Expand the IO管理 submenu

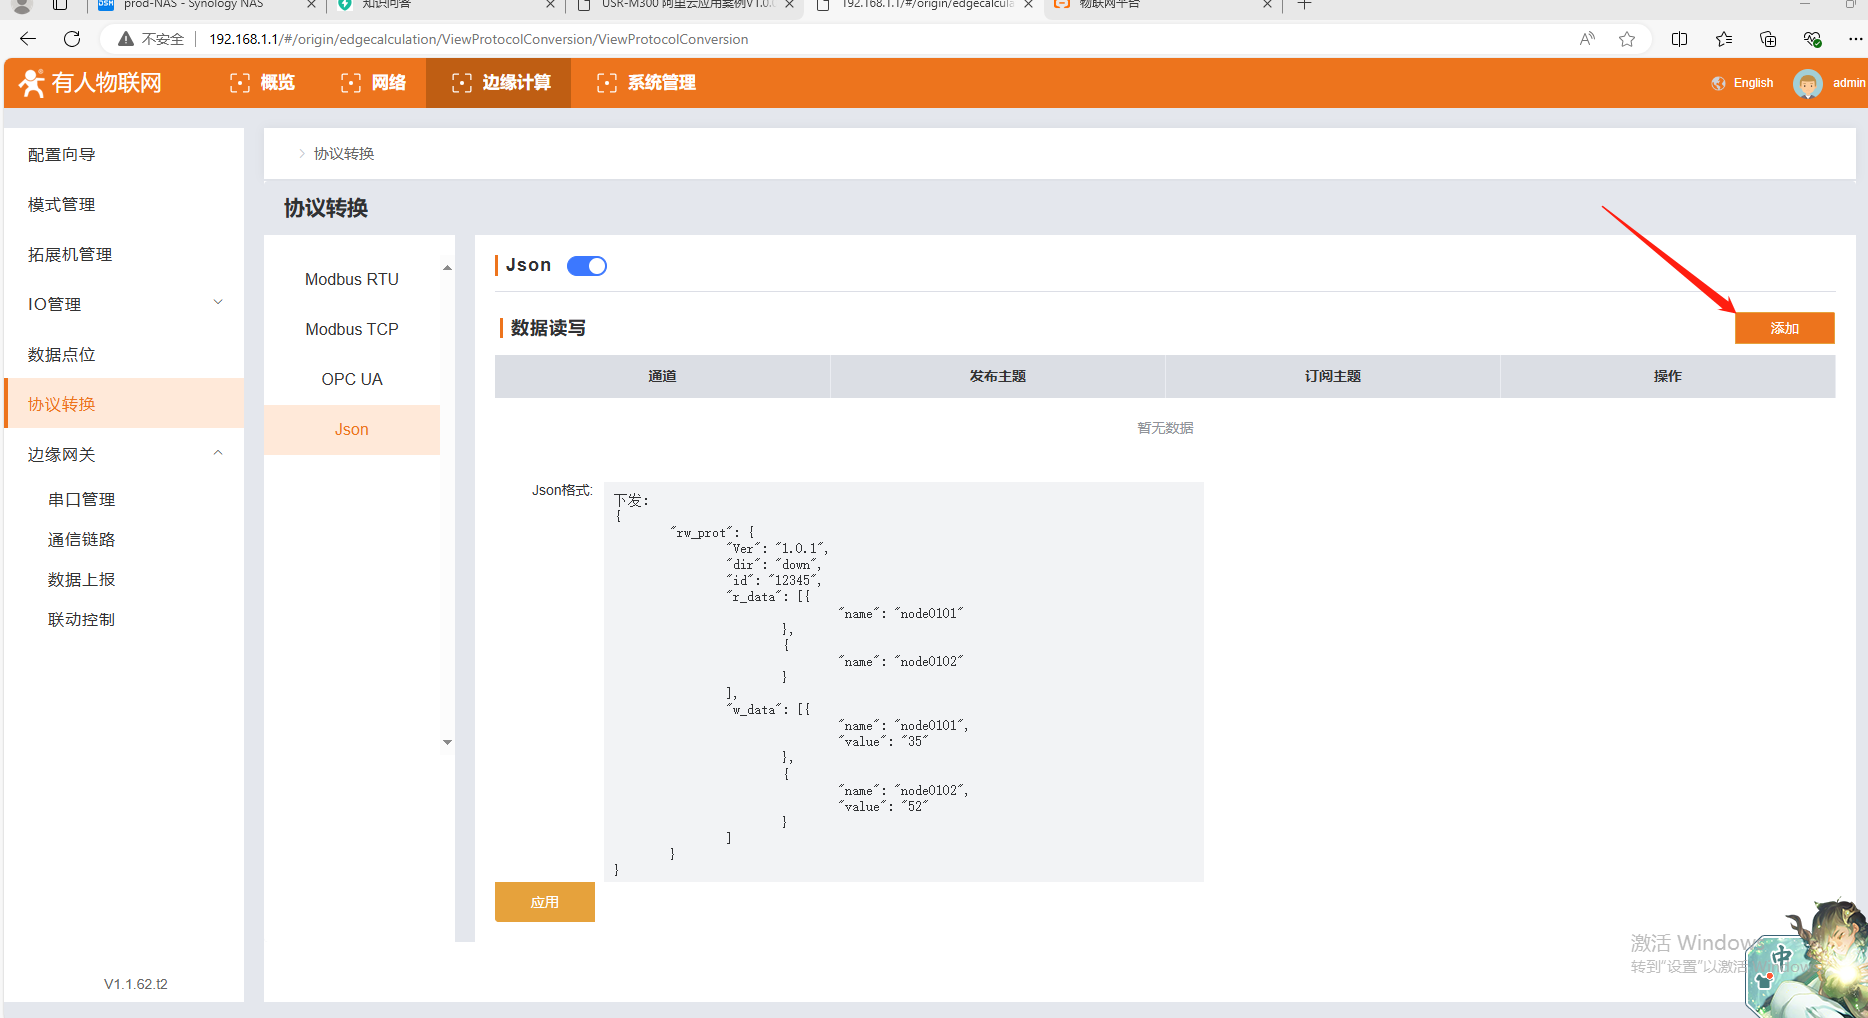tap(218, 303)
